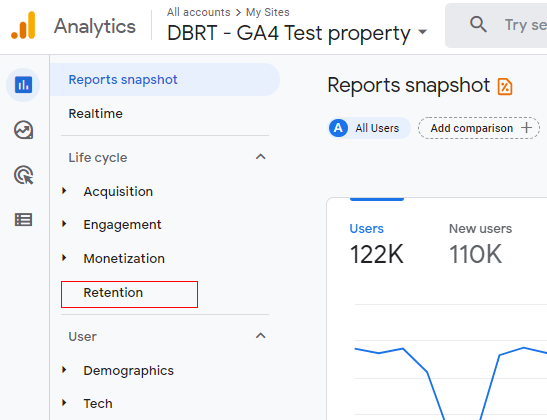Open the Demographics reports item

(128, 370)
